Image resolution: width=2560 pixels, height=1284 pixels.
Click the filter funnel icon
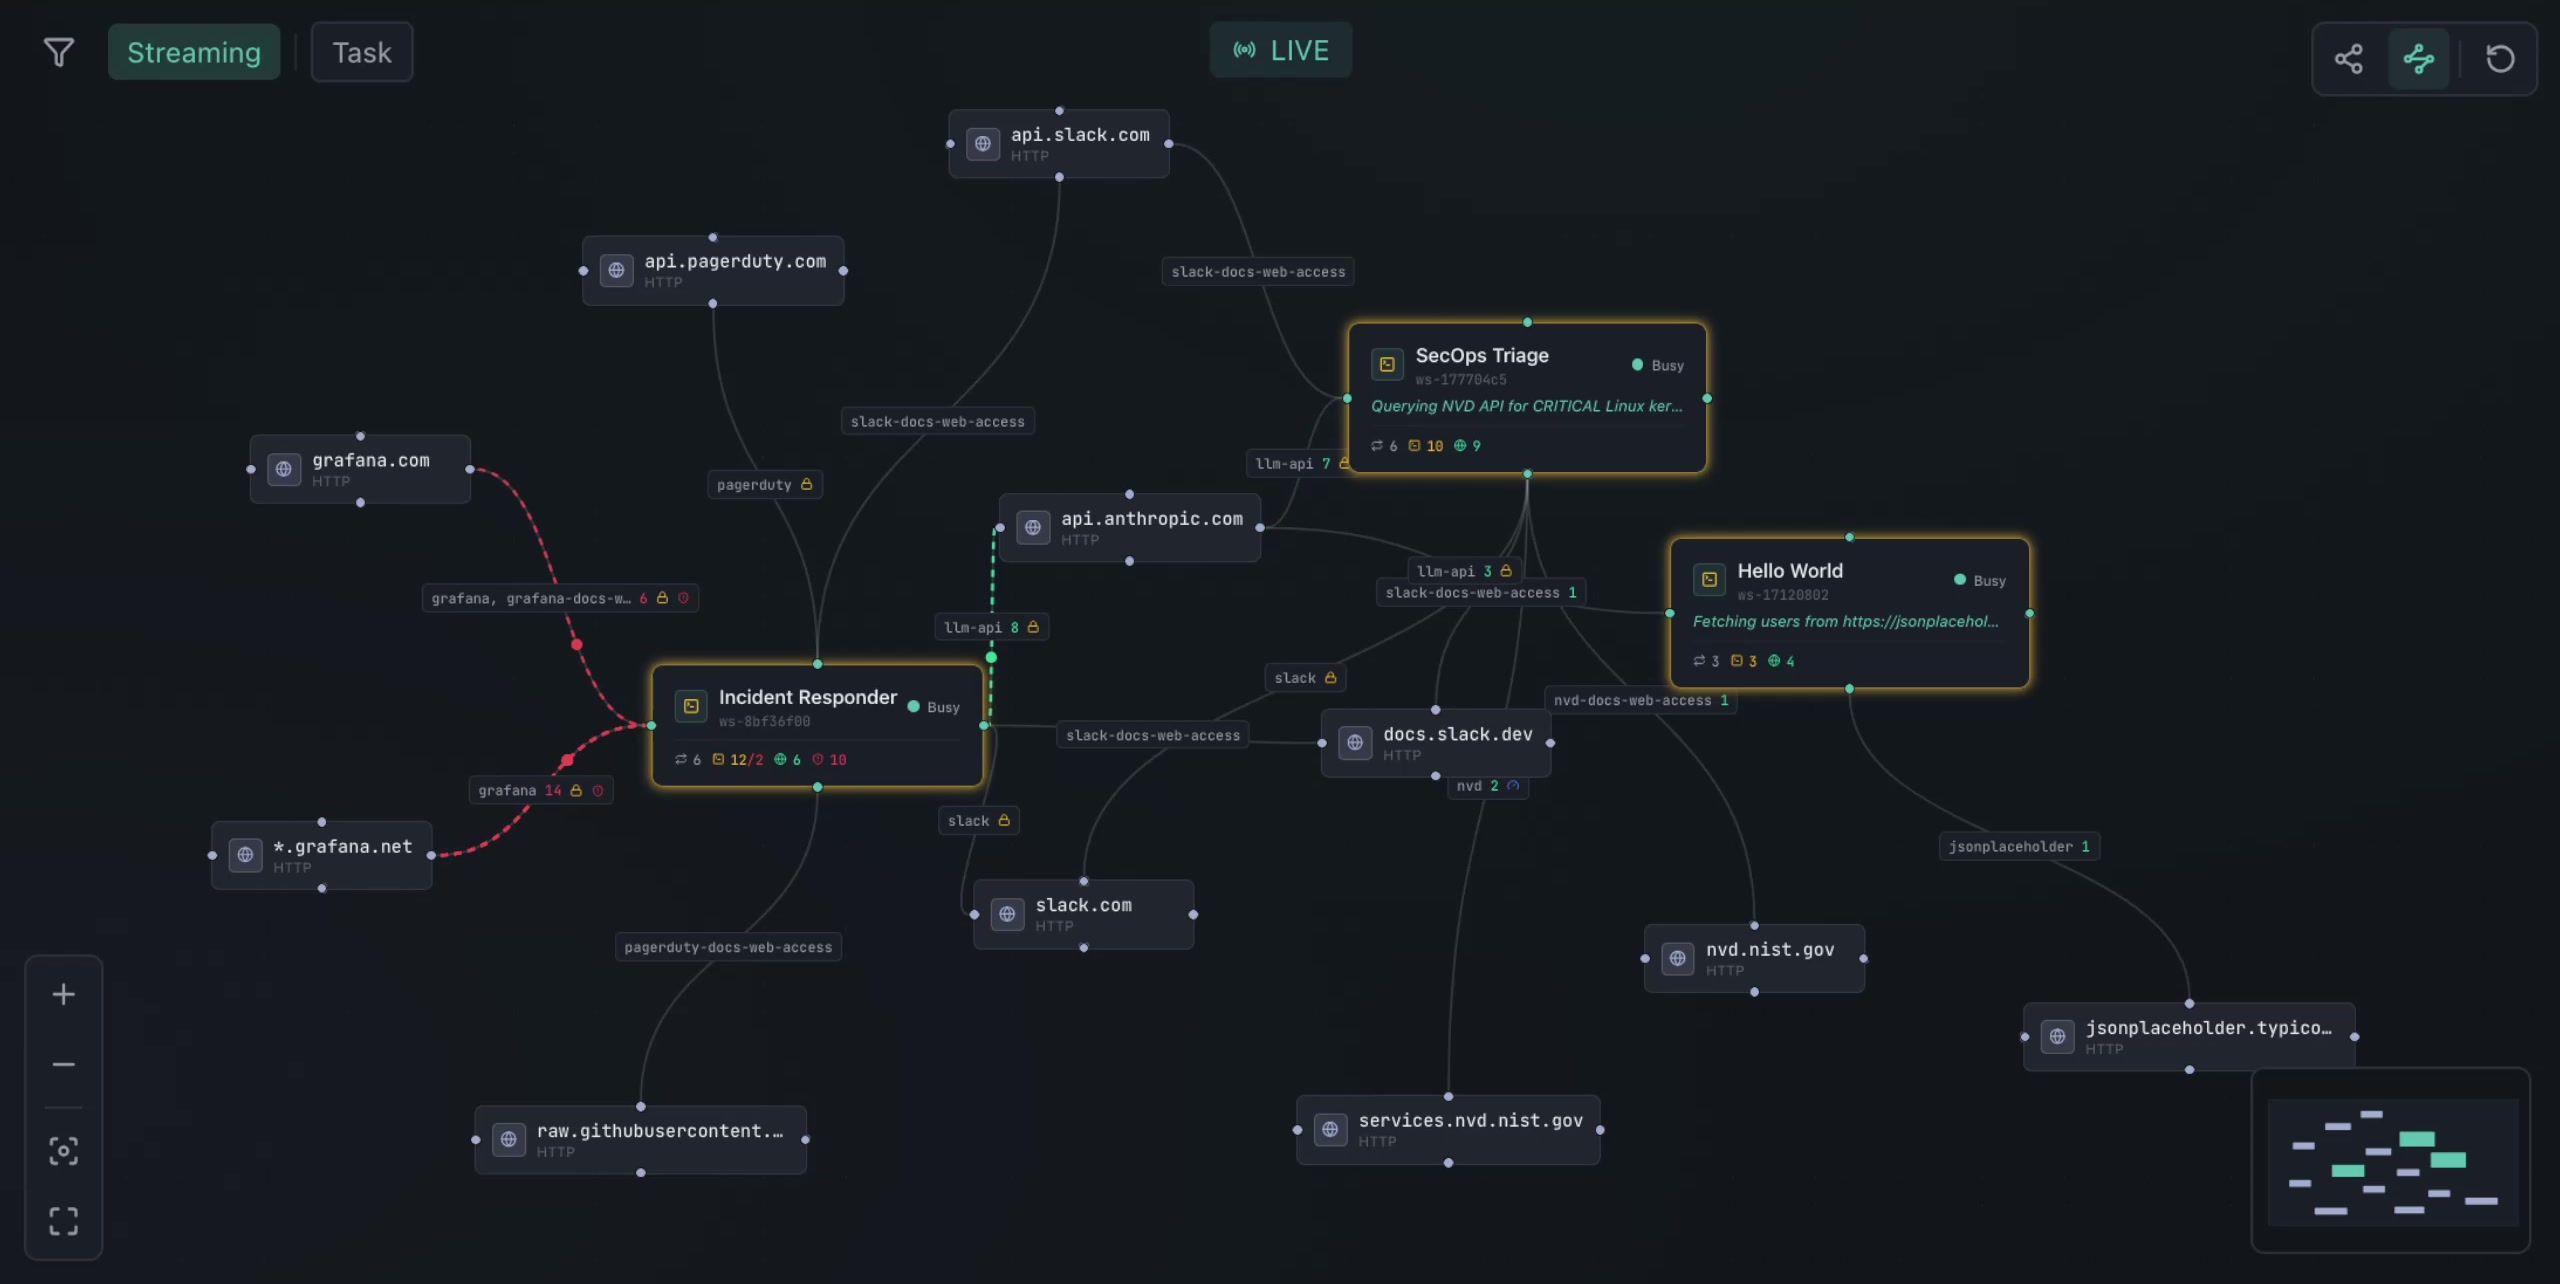[x=59, y=52]
